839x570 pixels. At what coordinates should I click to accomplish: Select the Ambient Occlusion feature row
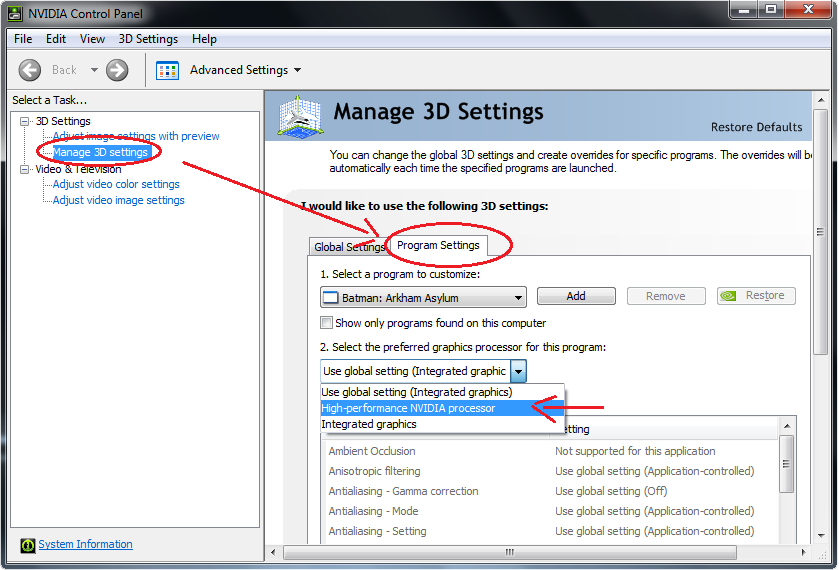[551, 451]
